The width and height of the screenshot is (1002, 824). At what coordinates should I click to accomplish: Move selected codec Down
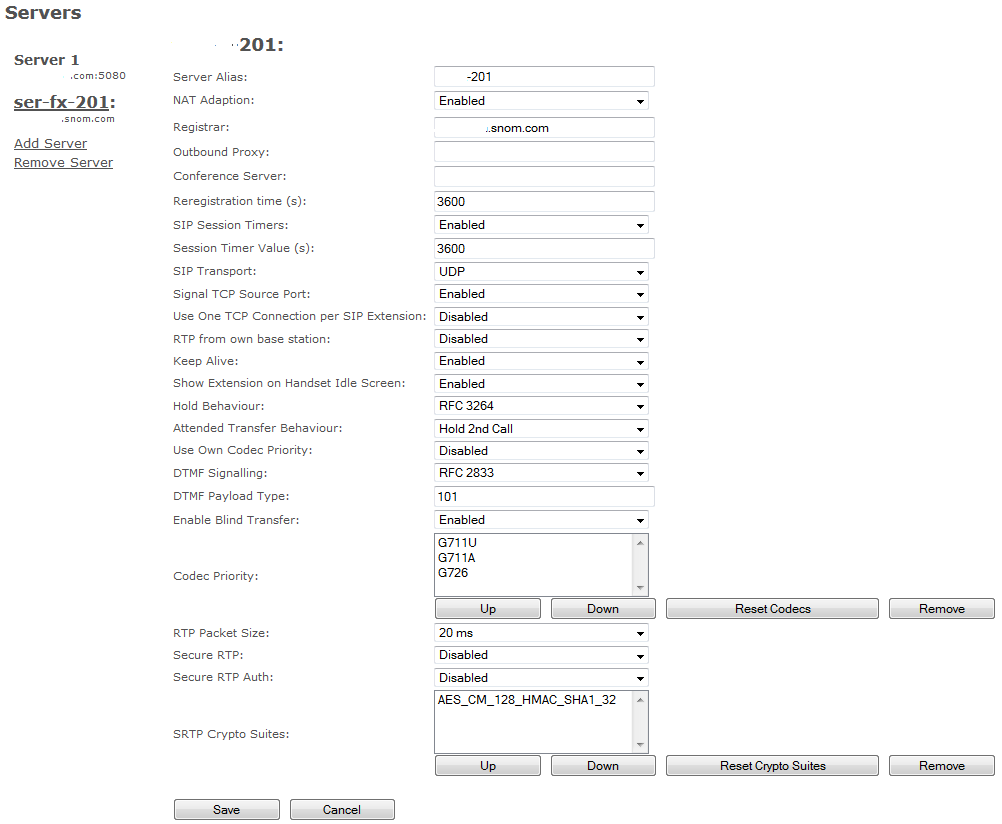(x=603, y=609)
